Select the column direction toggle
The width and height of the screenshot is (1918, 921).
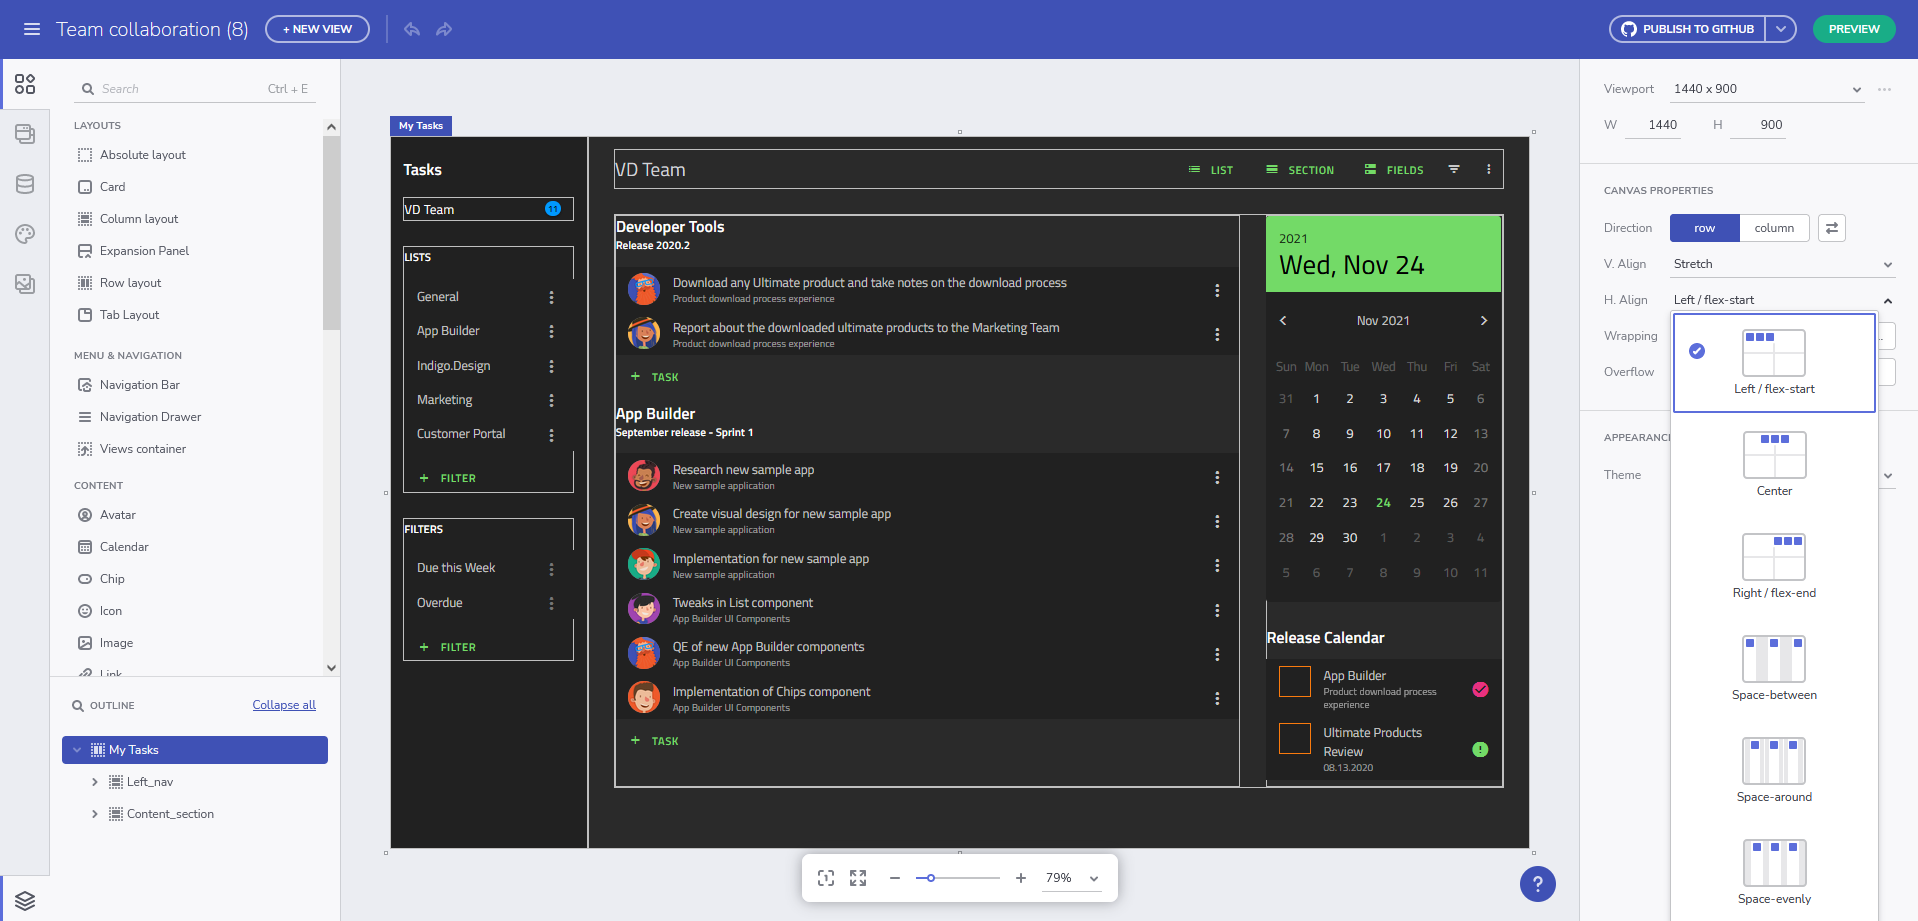click(x=1774, y=228)
